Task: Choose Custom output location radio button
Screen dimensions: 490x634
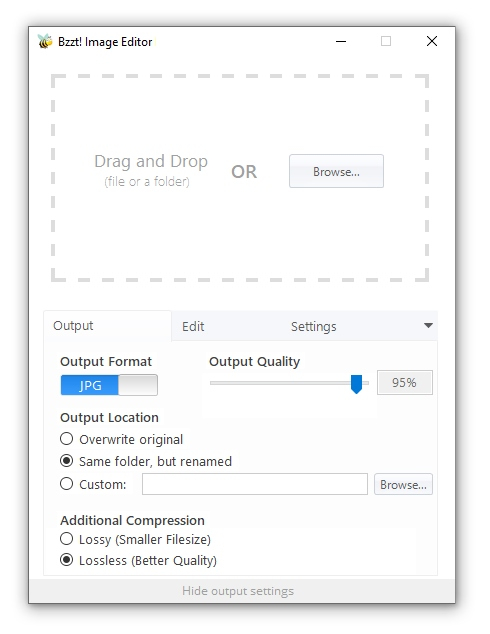Action: [x=66, y=484]
